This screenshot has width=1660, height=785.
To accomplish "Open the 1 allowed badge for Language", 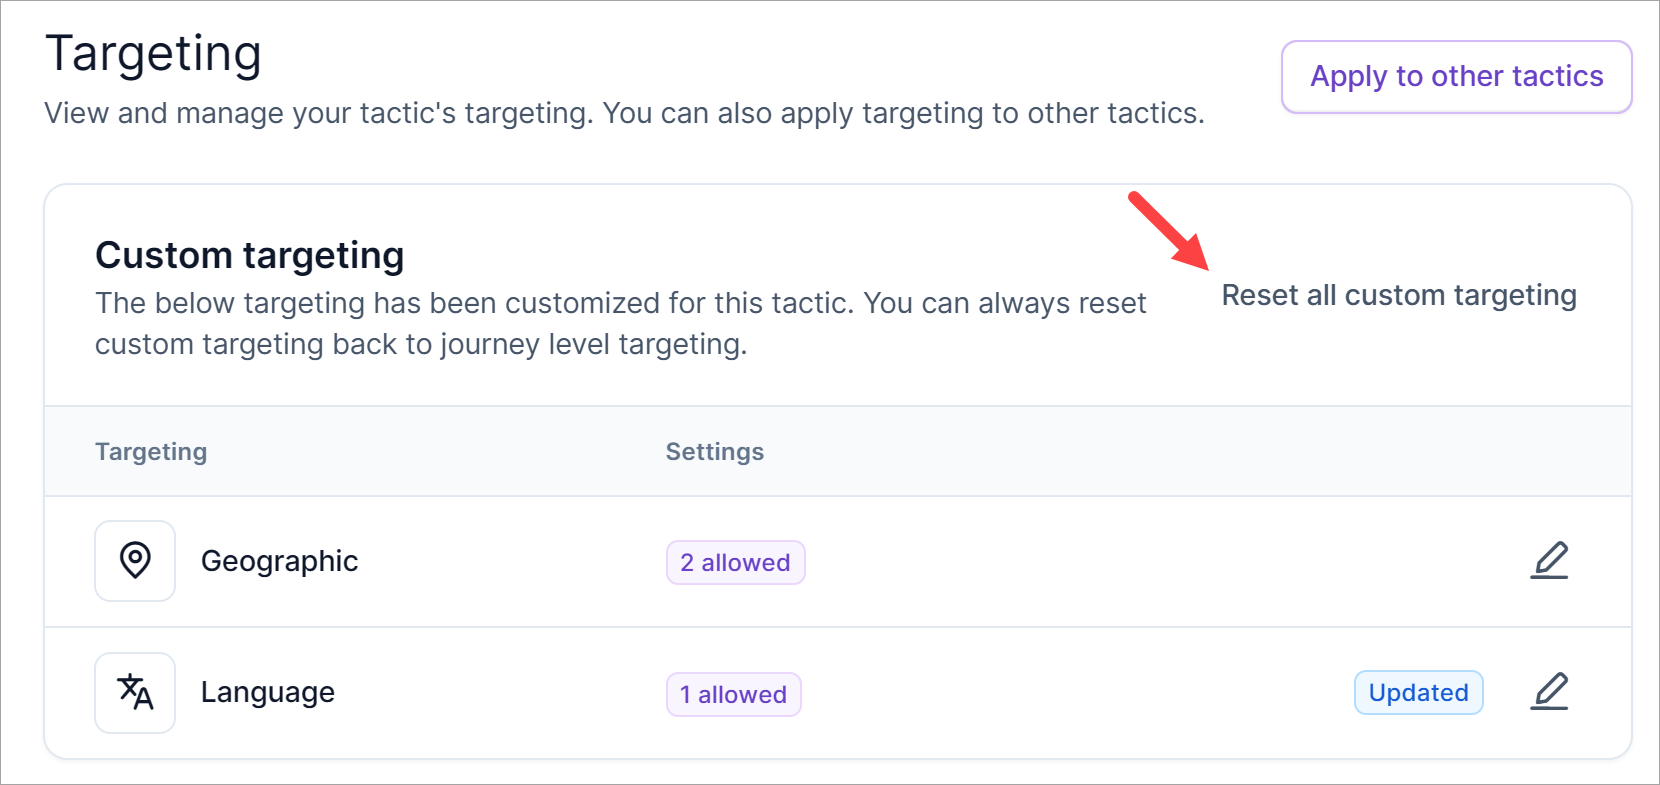I will 733,694.
